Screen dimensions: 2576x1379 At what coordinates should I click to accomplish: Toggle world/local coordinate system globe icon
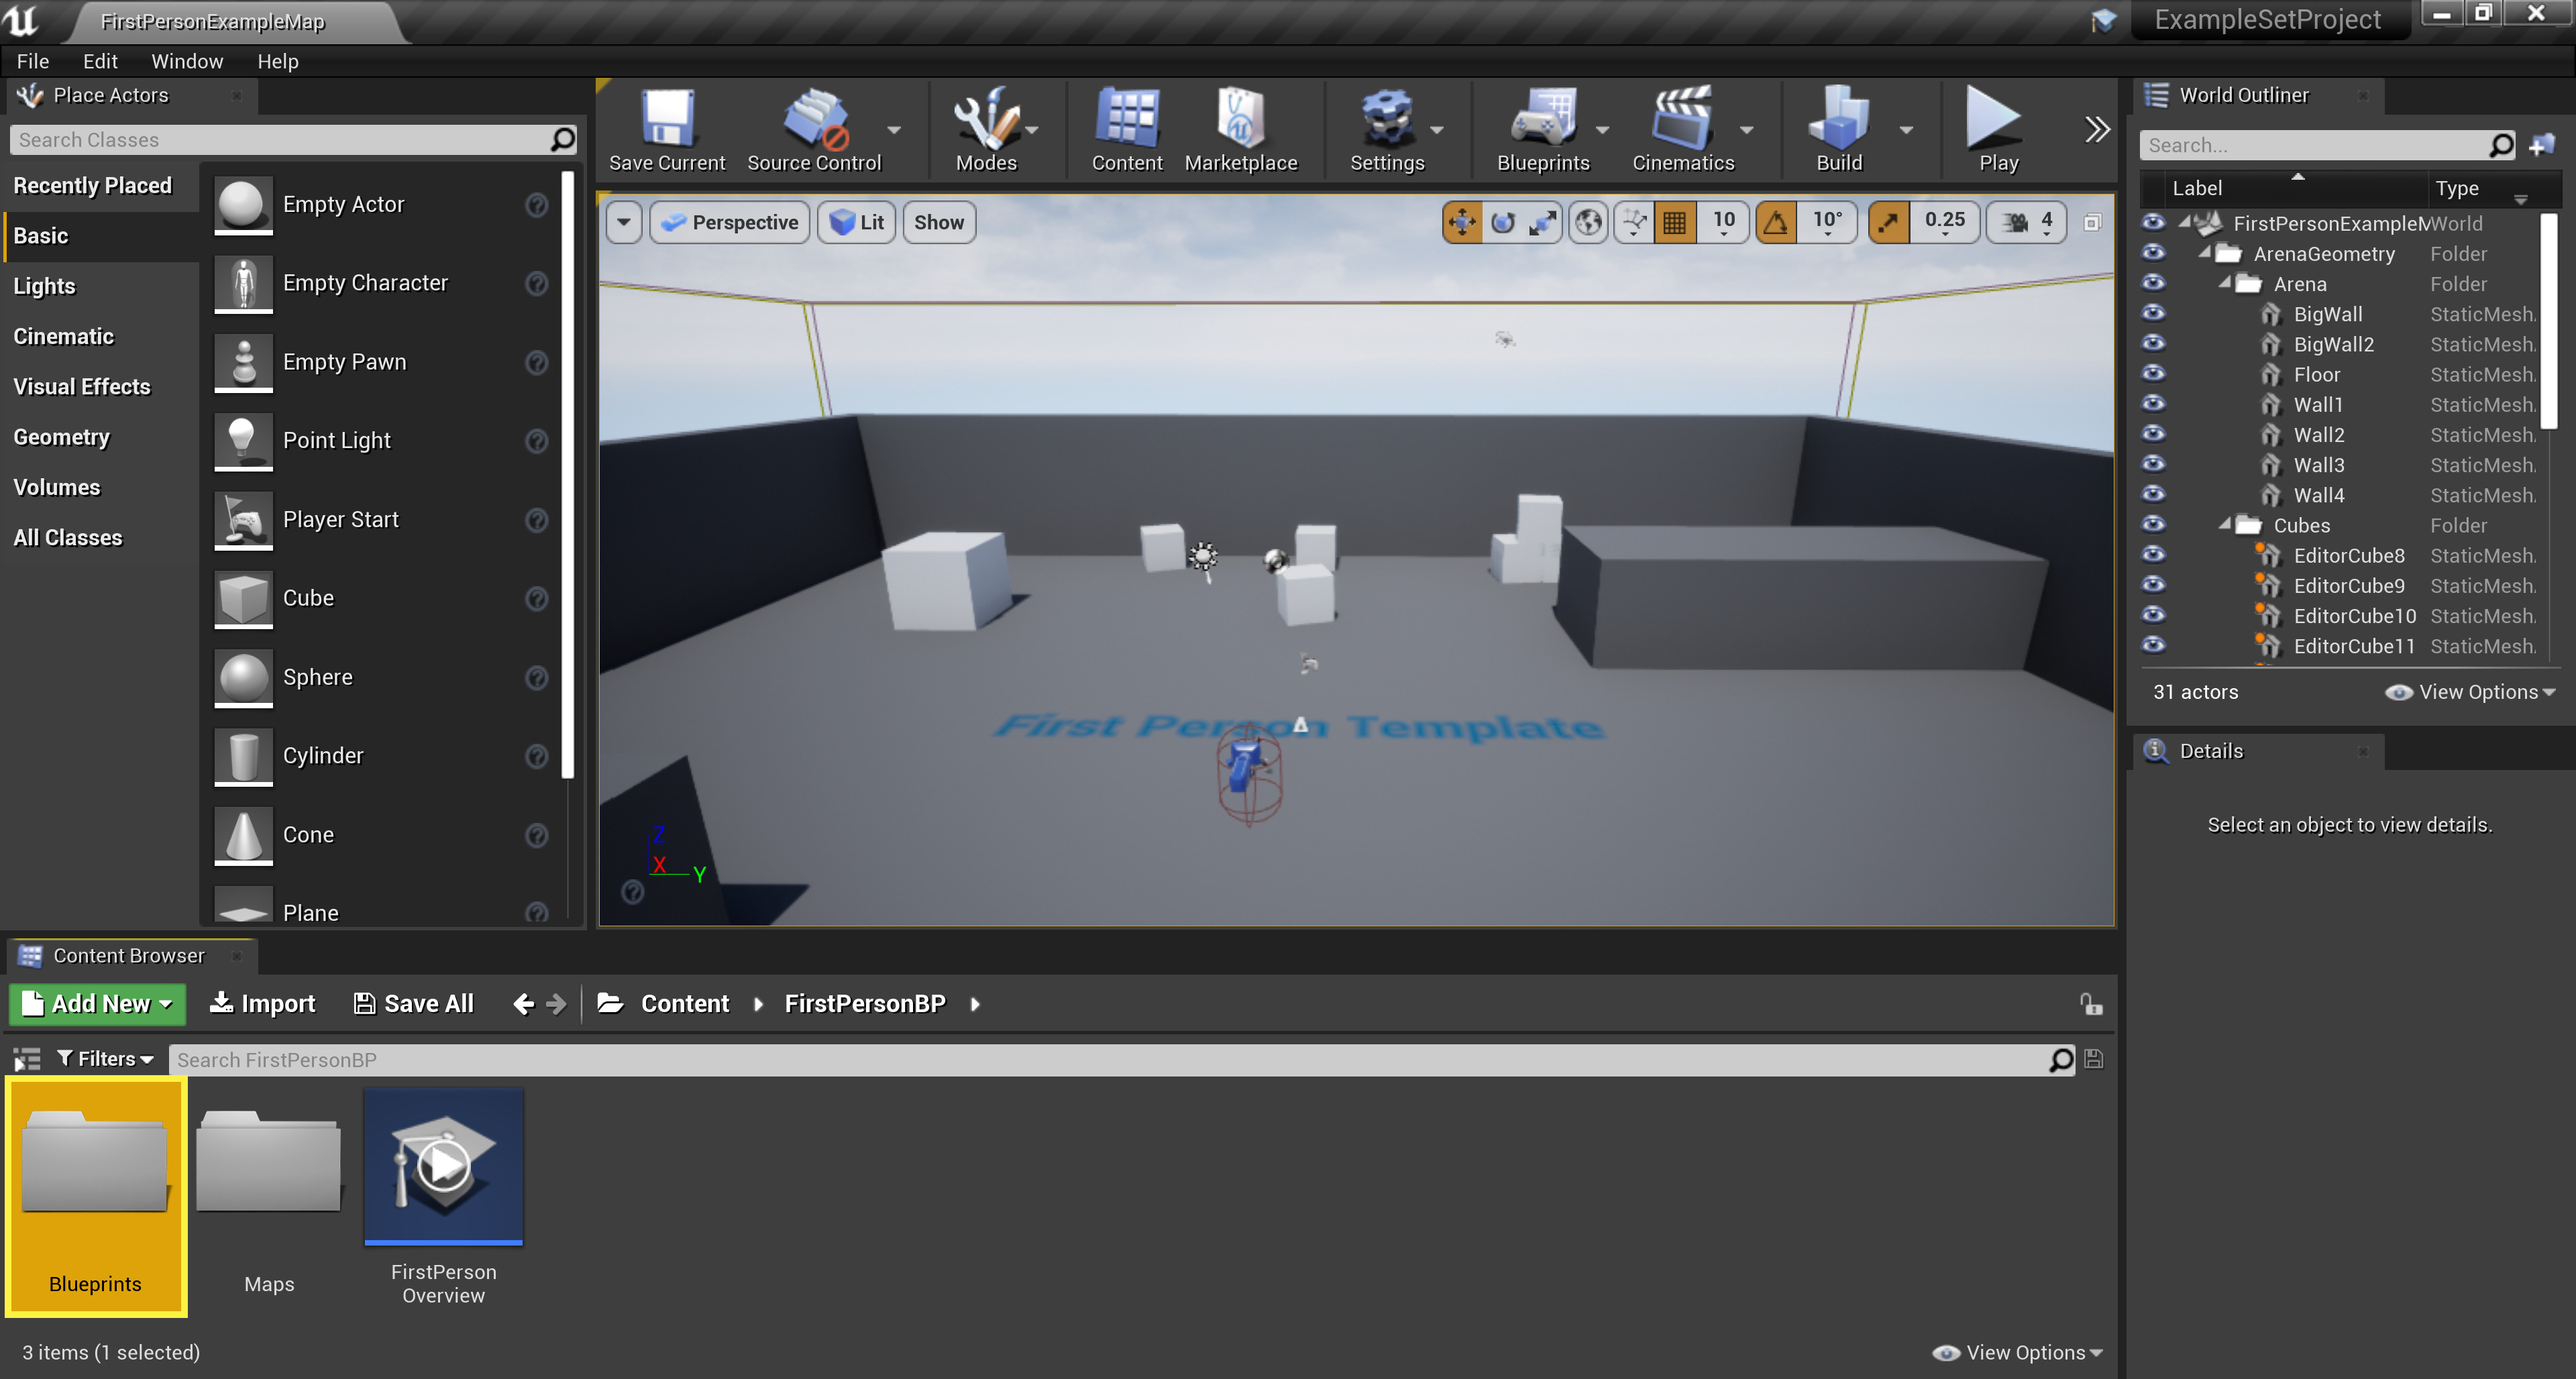pyautogui.click(x=1588, y=222)
